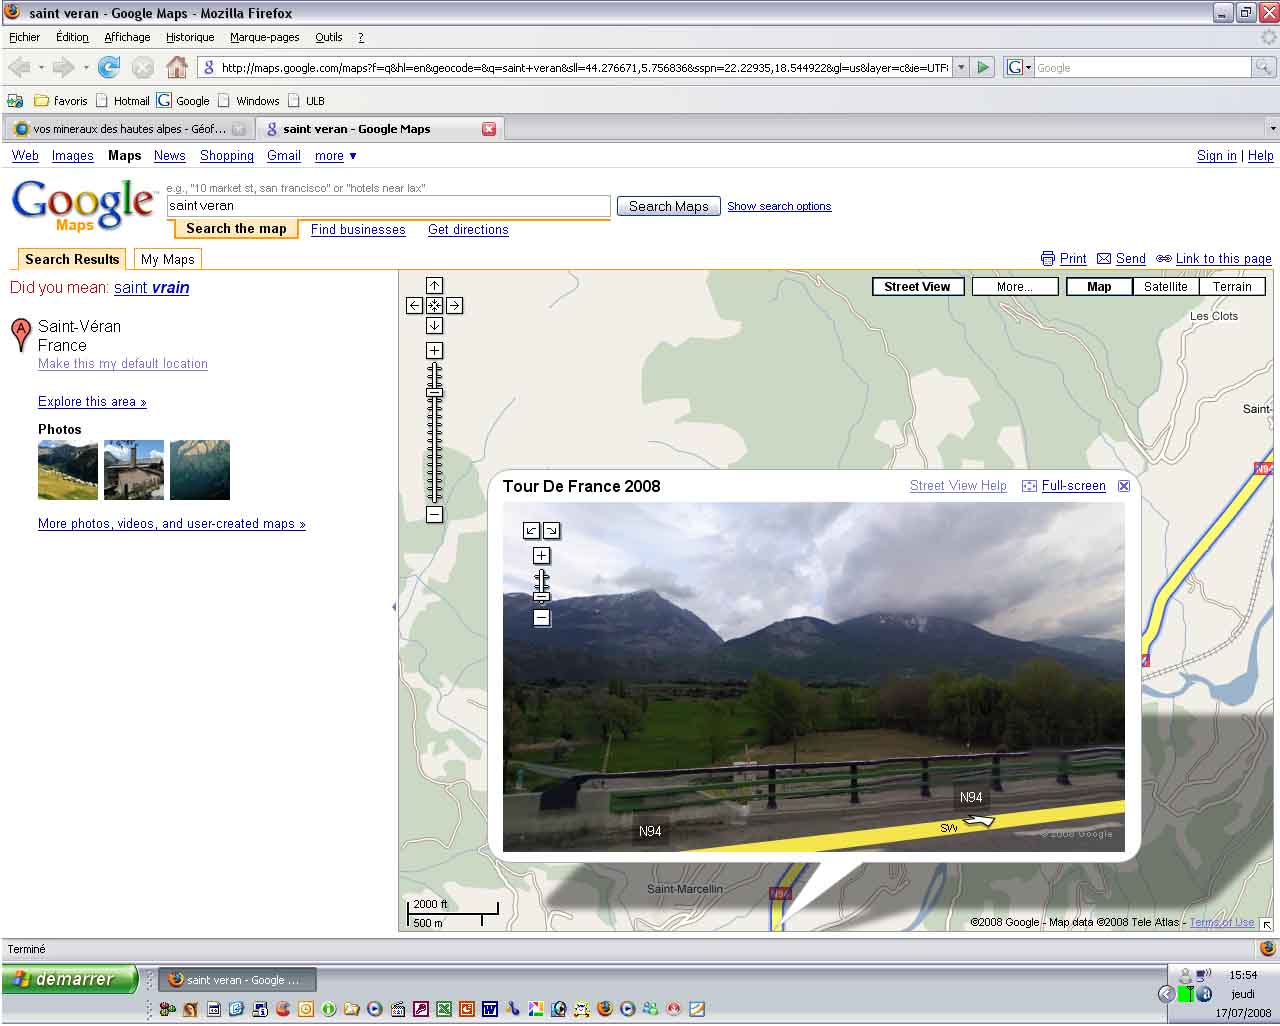Click the Stop loading icon
Screen dimensions: 1280x1026
point(143,67)
